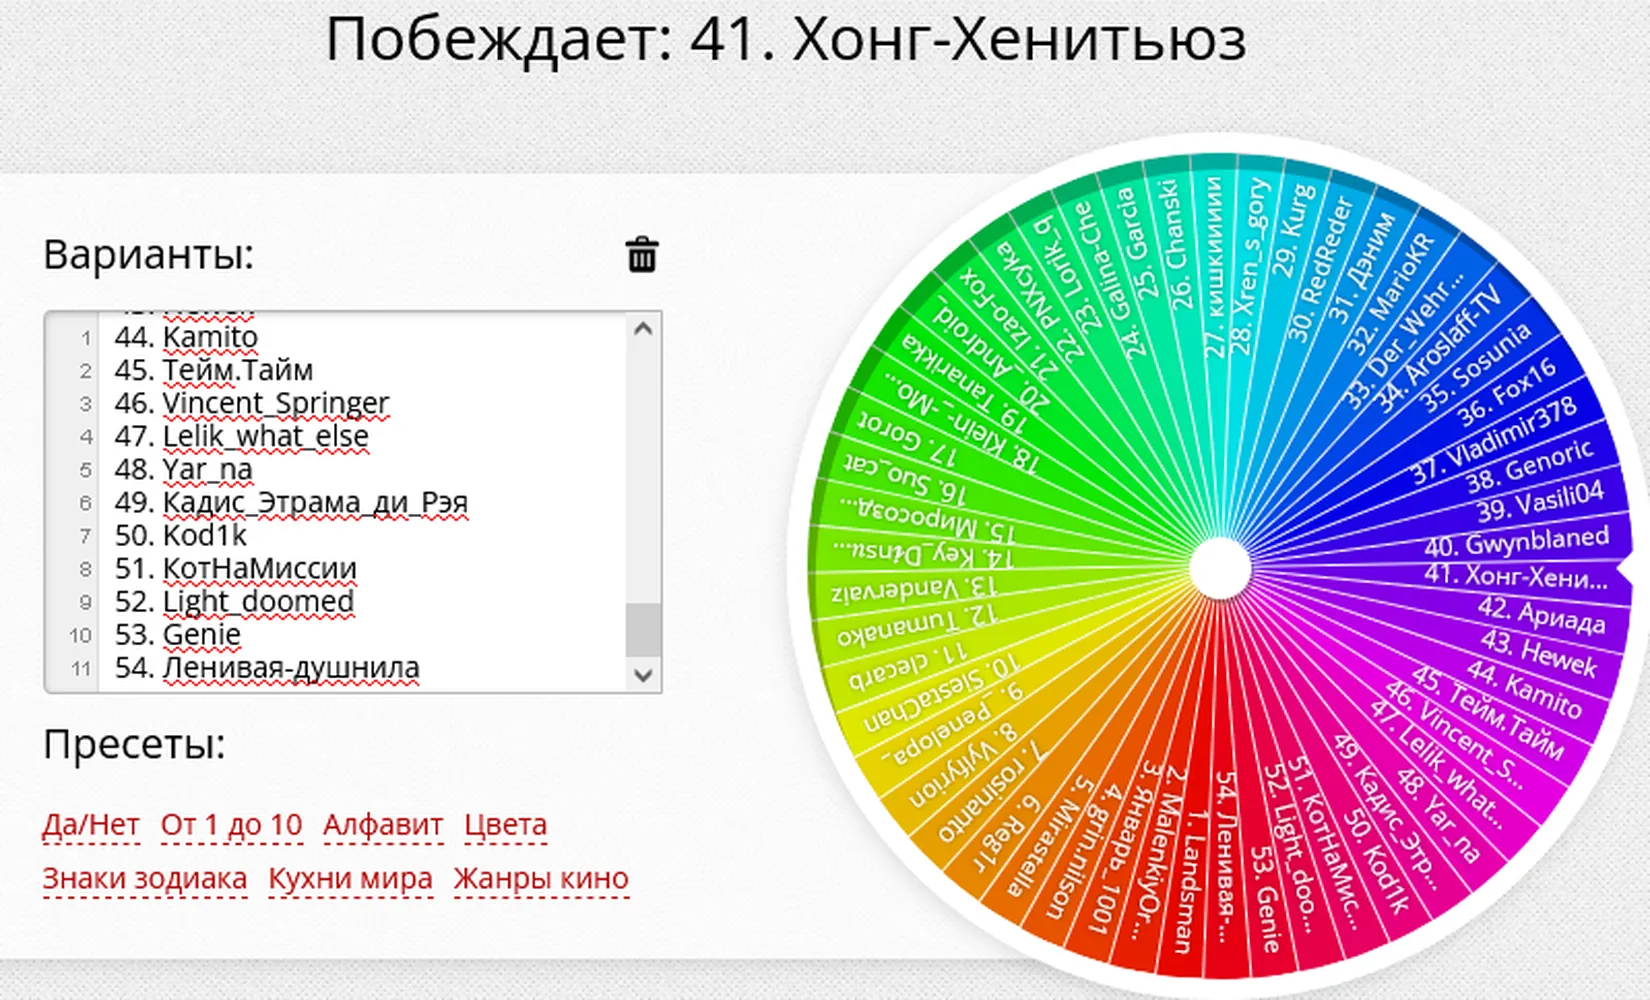This screenshot has height=1000, width=1650.
Task: Click wheel segment '43. Hewek'
Action: 1539,653
